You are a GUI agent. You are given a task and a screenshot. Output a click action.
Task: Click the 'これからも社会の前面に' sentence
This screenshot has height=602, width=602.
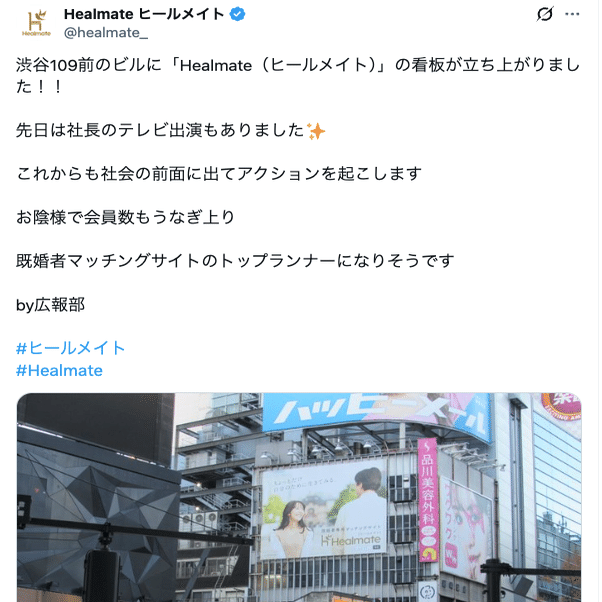point(219,174)
